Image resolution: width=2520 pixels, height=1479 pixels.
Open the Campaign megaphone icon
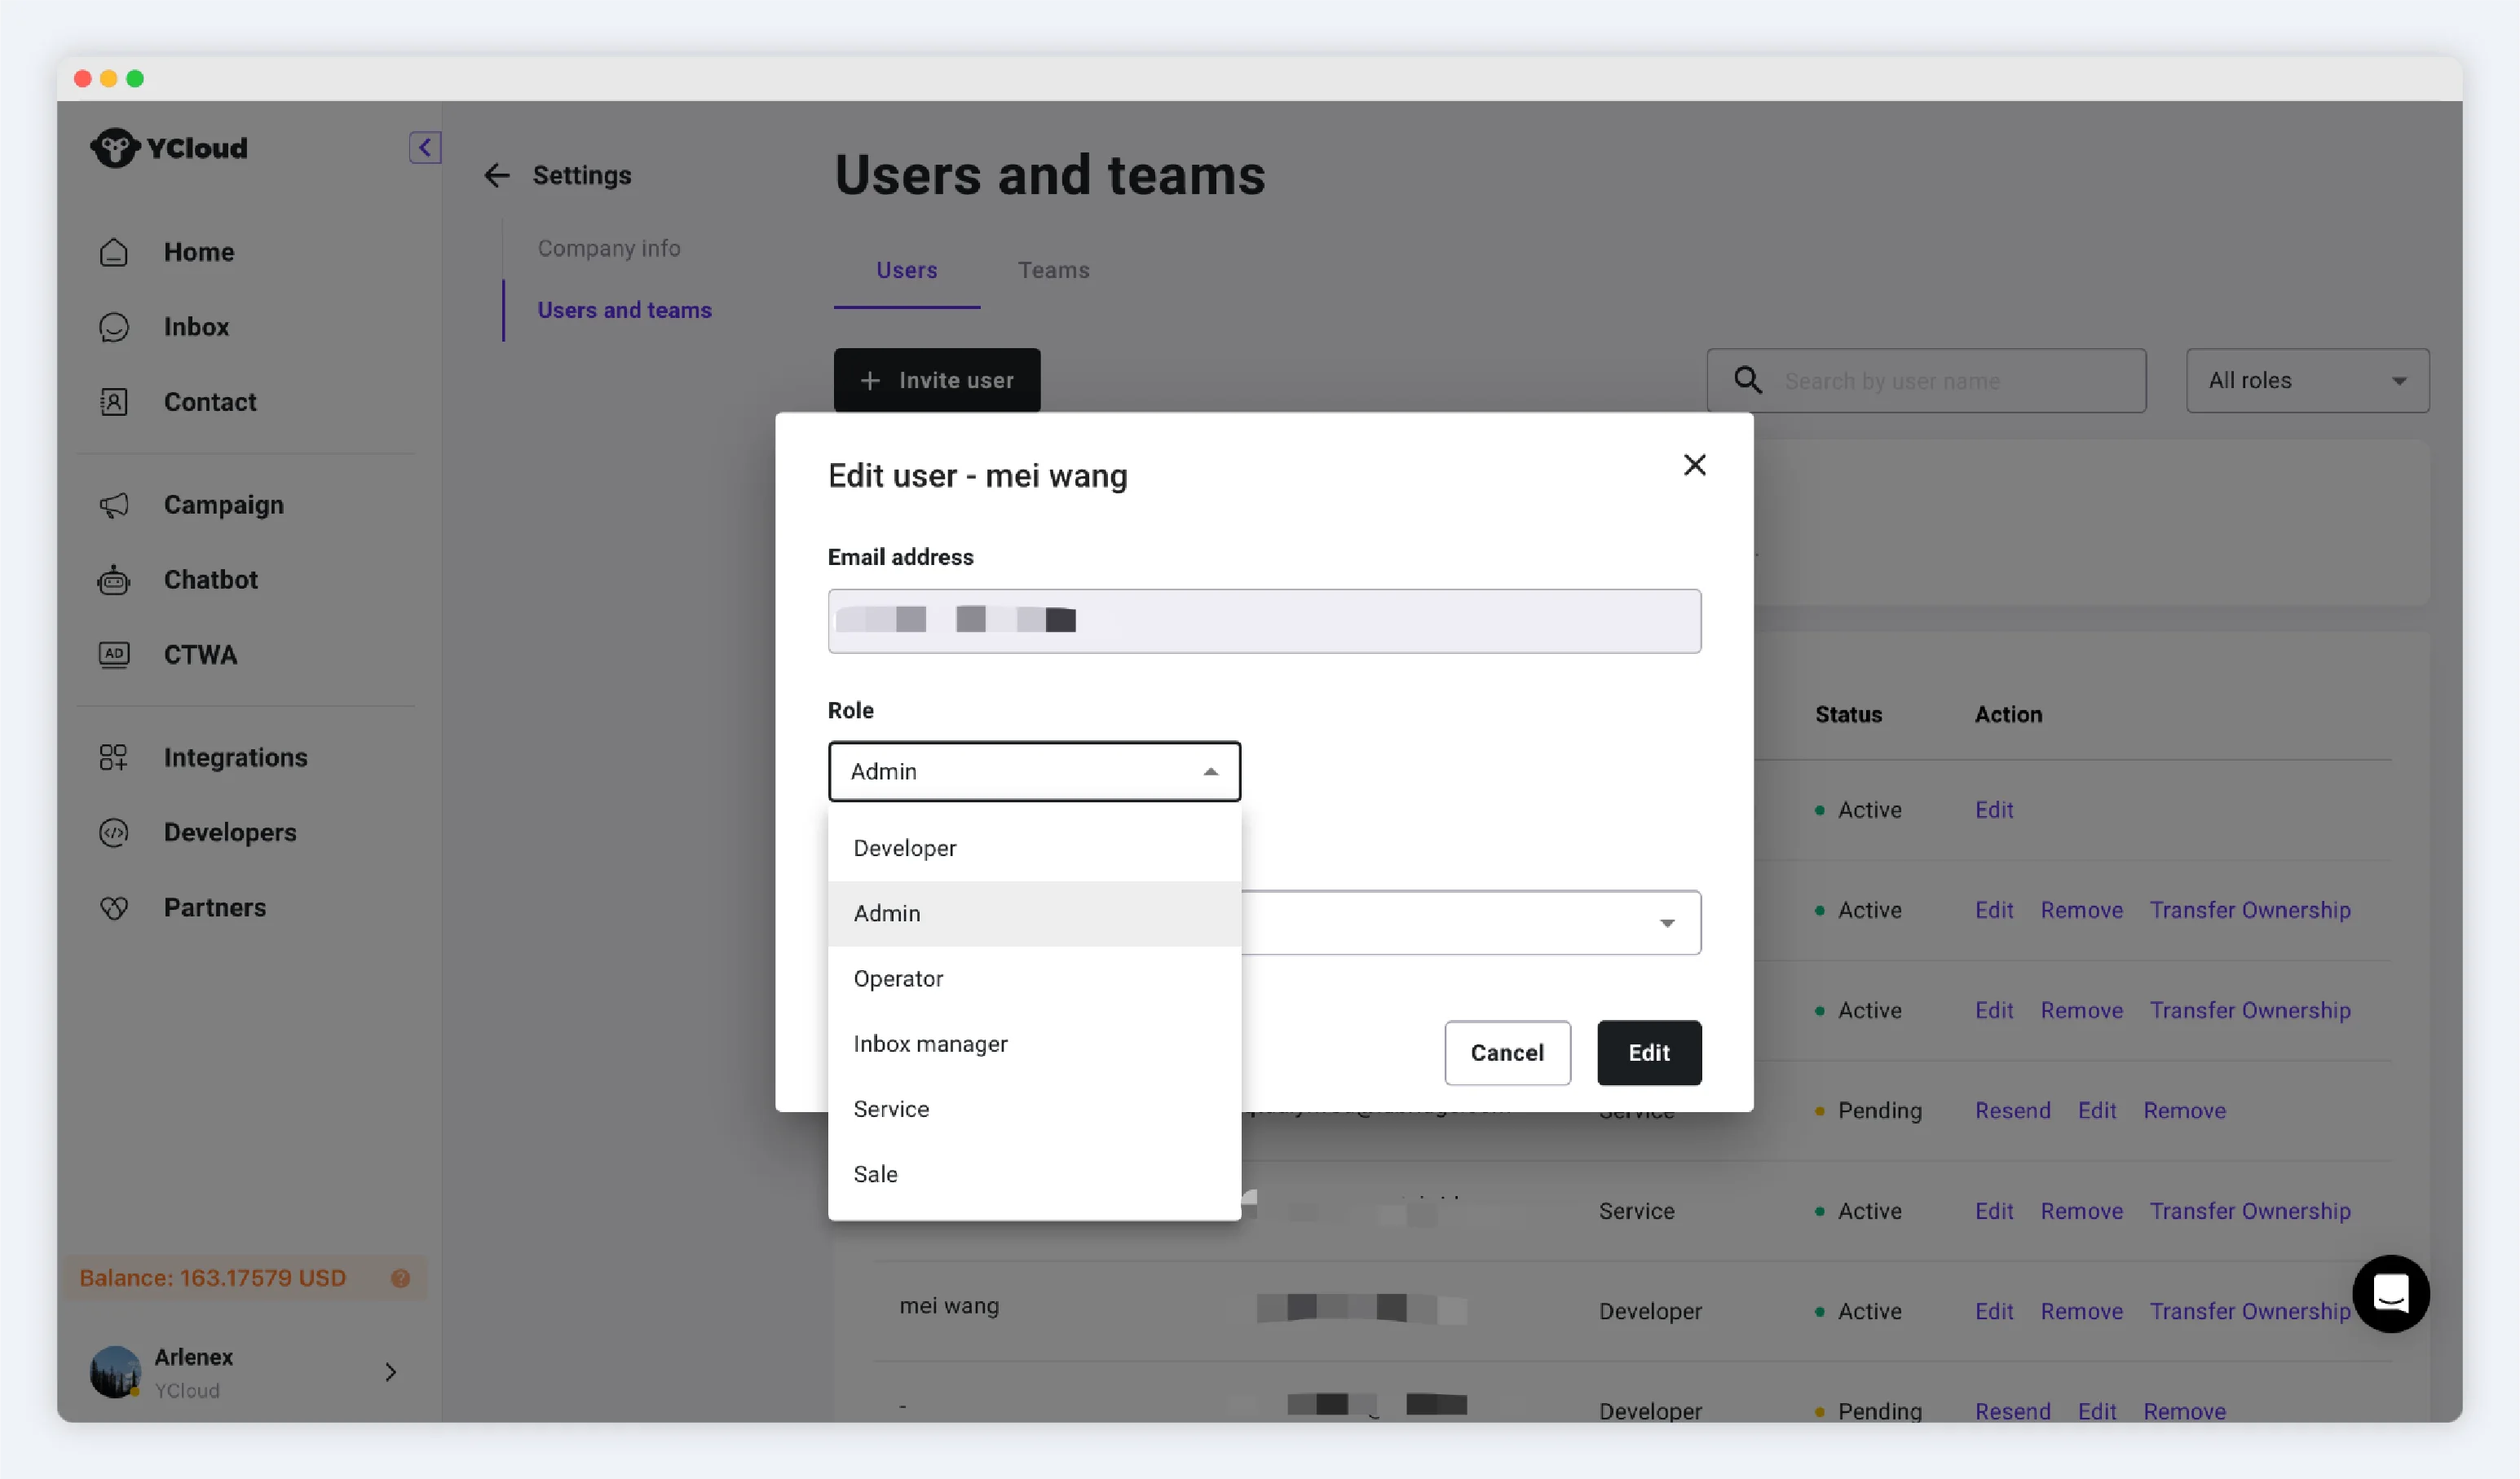pos(114,505)
